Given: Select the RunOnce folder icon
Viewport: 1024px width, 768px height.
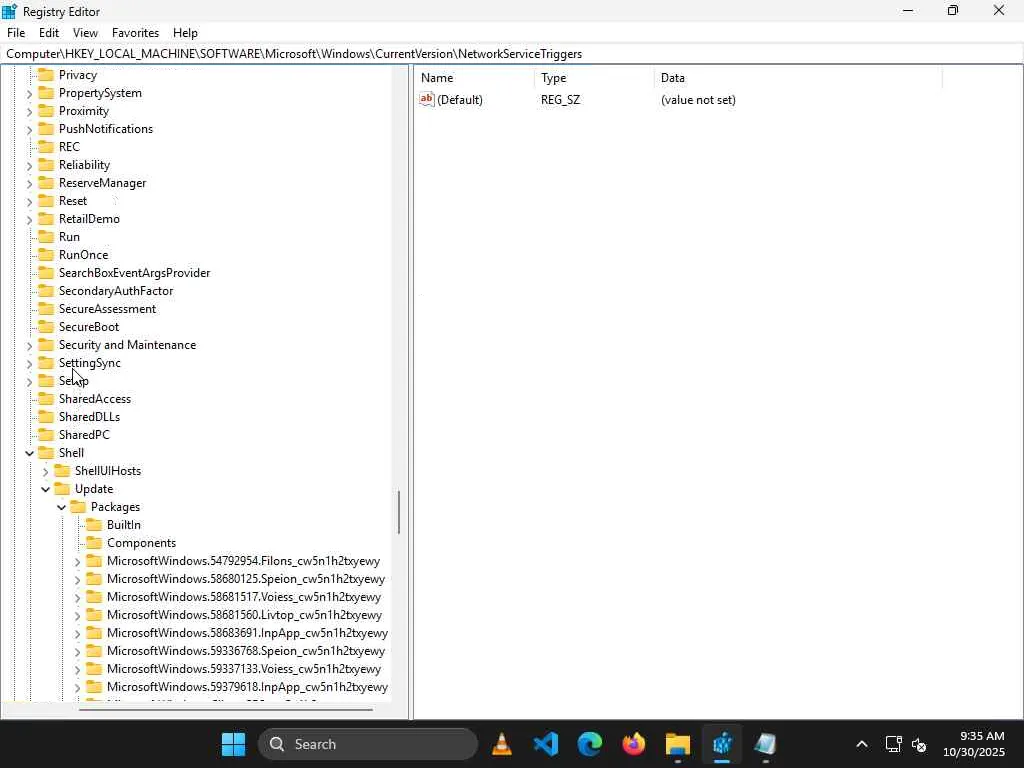Looking at the screenshot, I should (x=46, y=255).
